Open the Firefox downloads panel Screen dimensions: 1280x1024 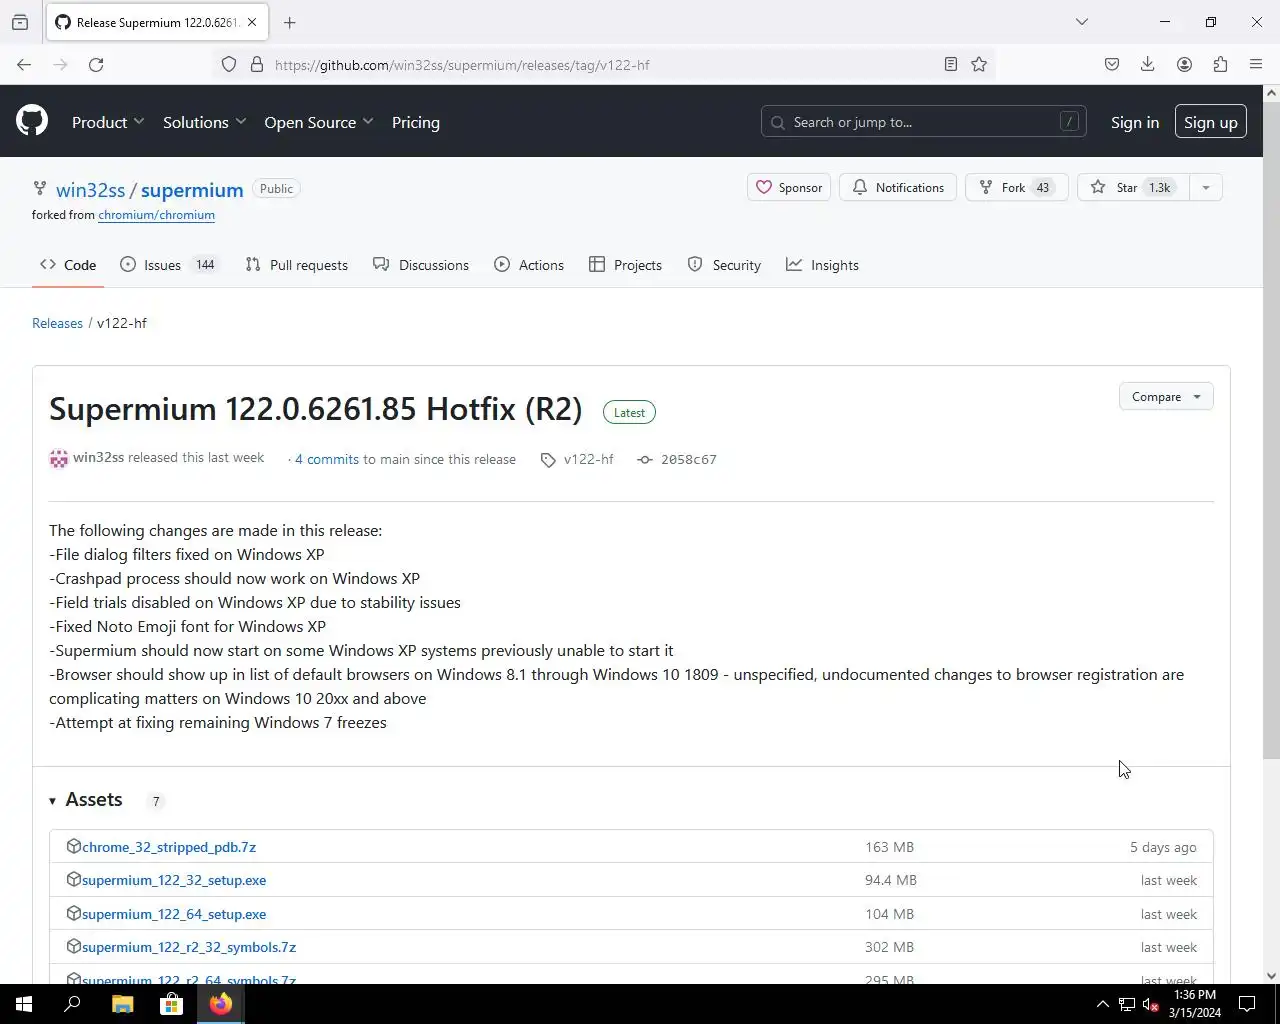click(1148, 64)
